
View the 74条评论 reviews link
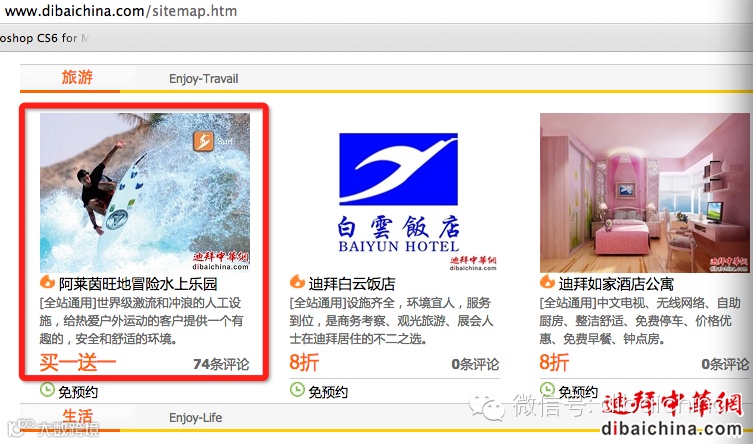coord(221,364)
